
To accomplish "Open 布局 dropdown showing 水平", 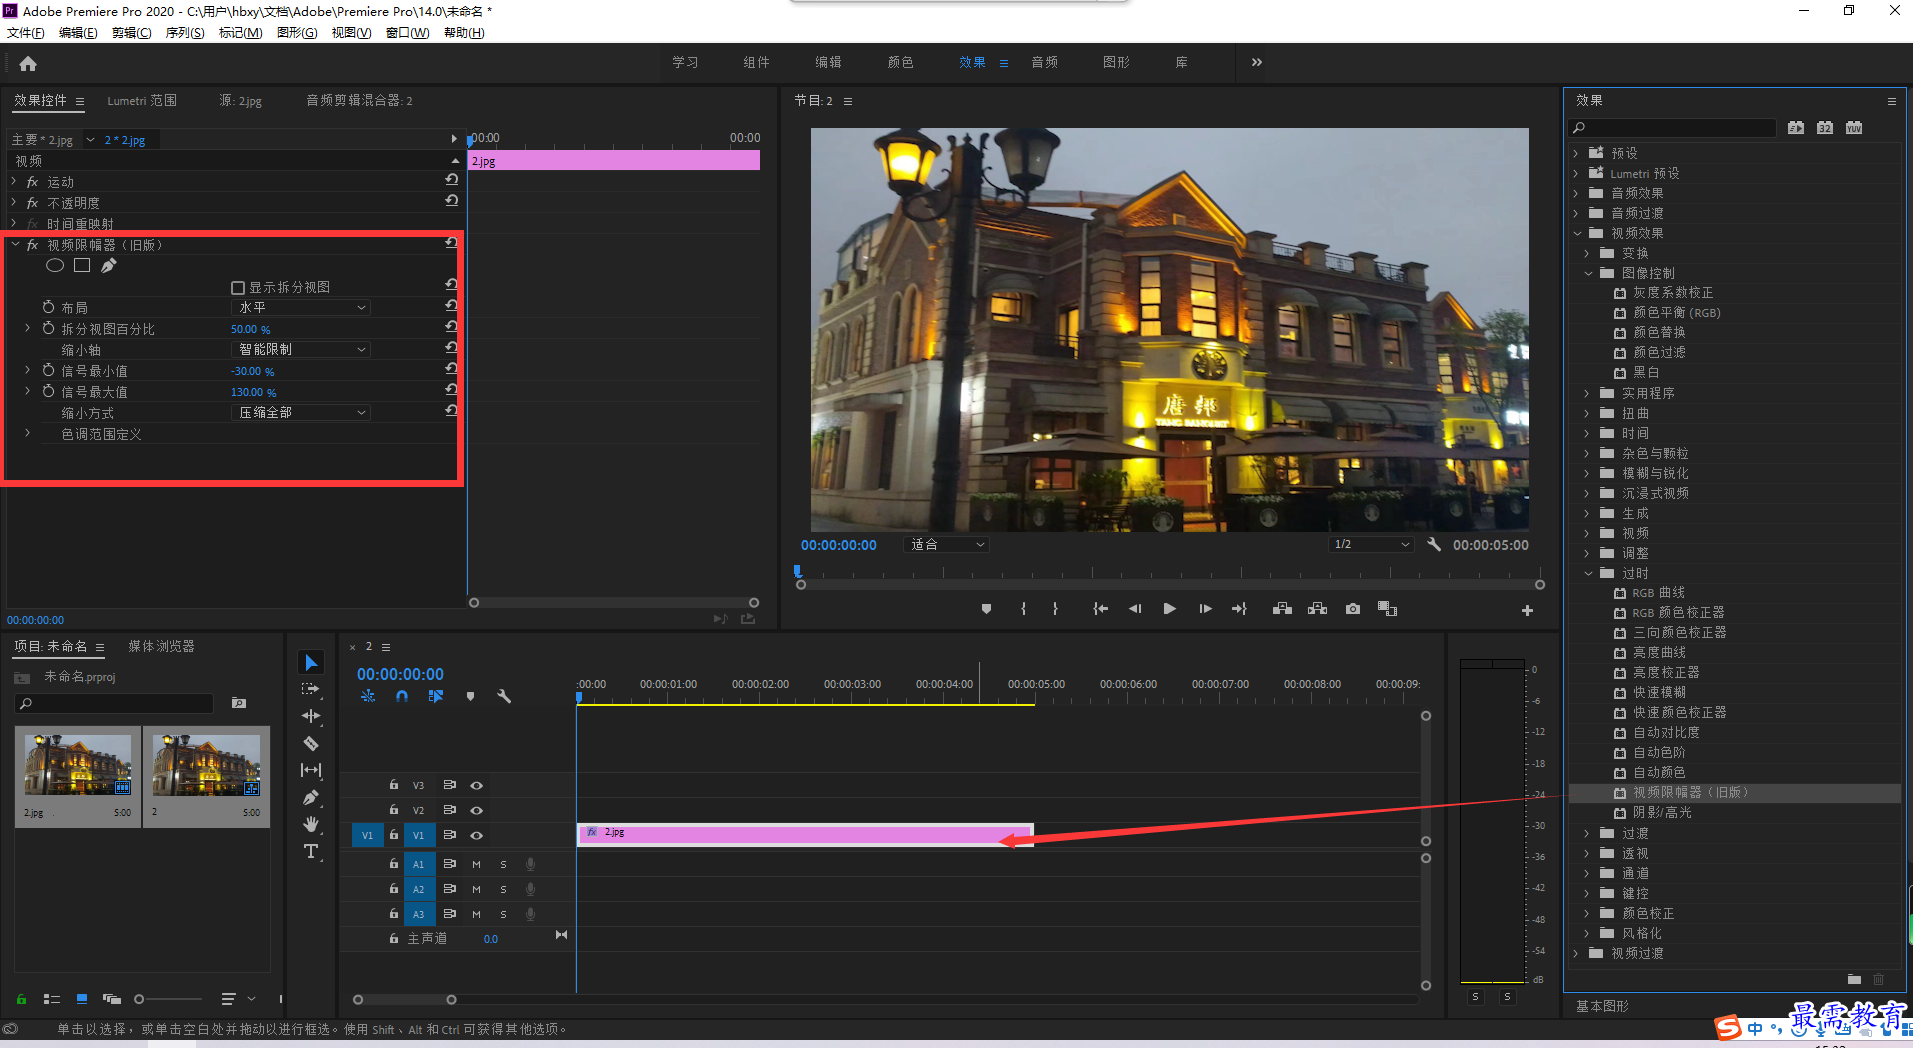I will 301,308.
